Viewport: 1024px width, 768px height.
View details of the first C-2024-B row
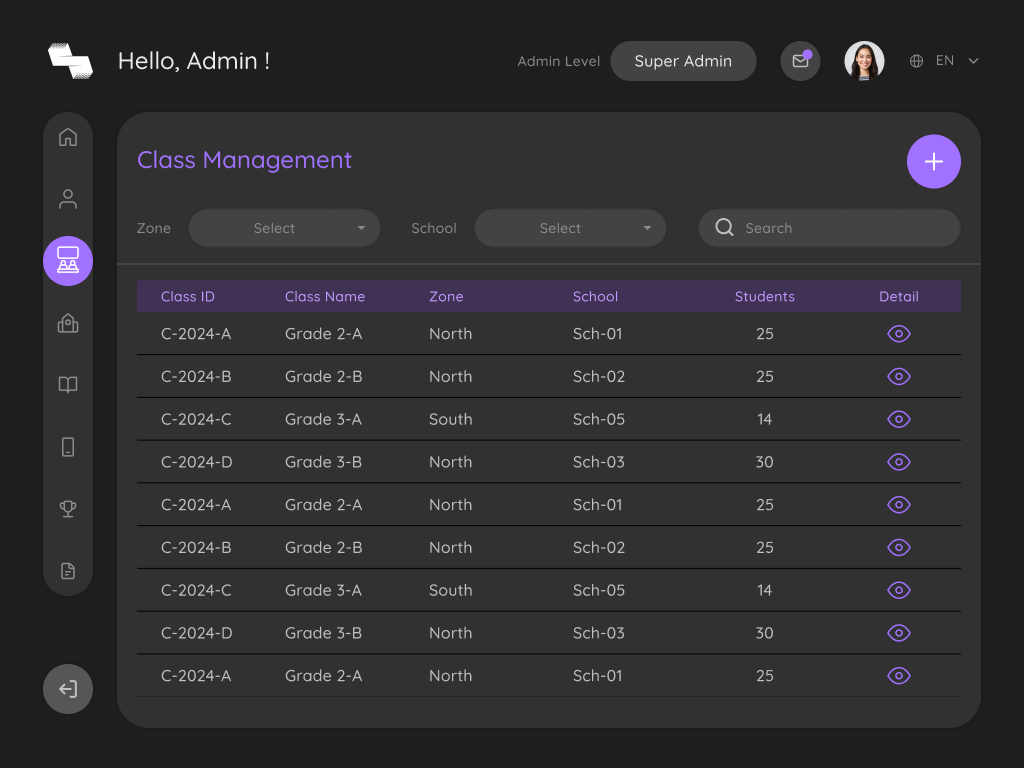[899, 376]
